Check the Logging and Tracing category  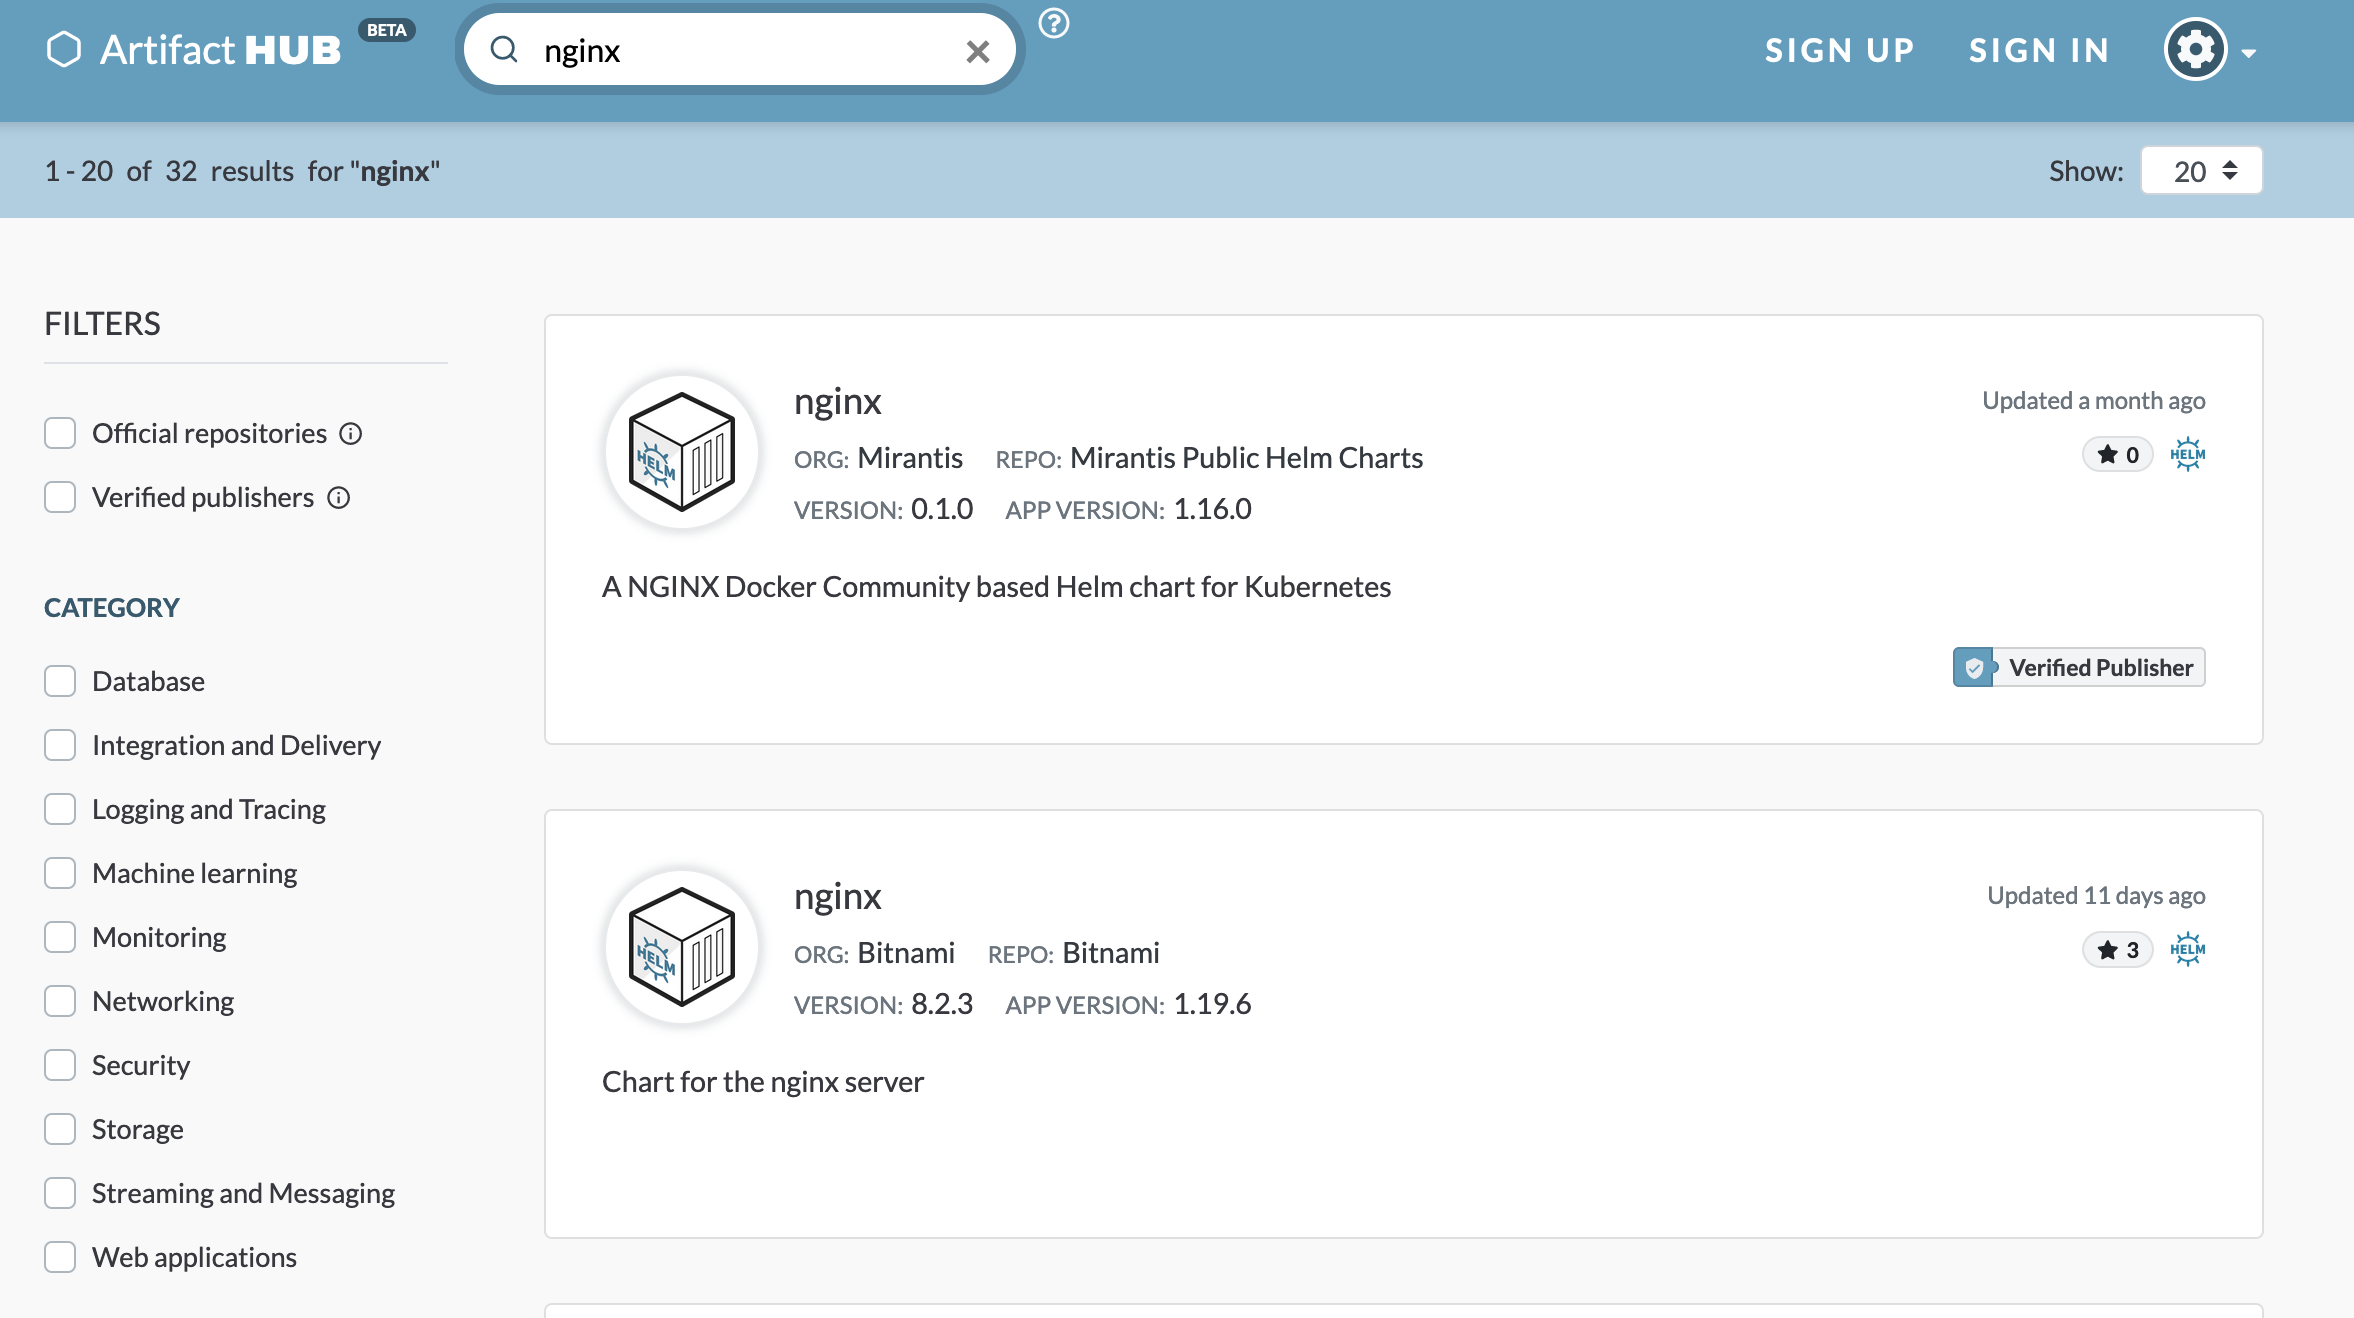(60, 809)
